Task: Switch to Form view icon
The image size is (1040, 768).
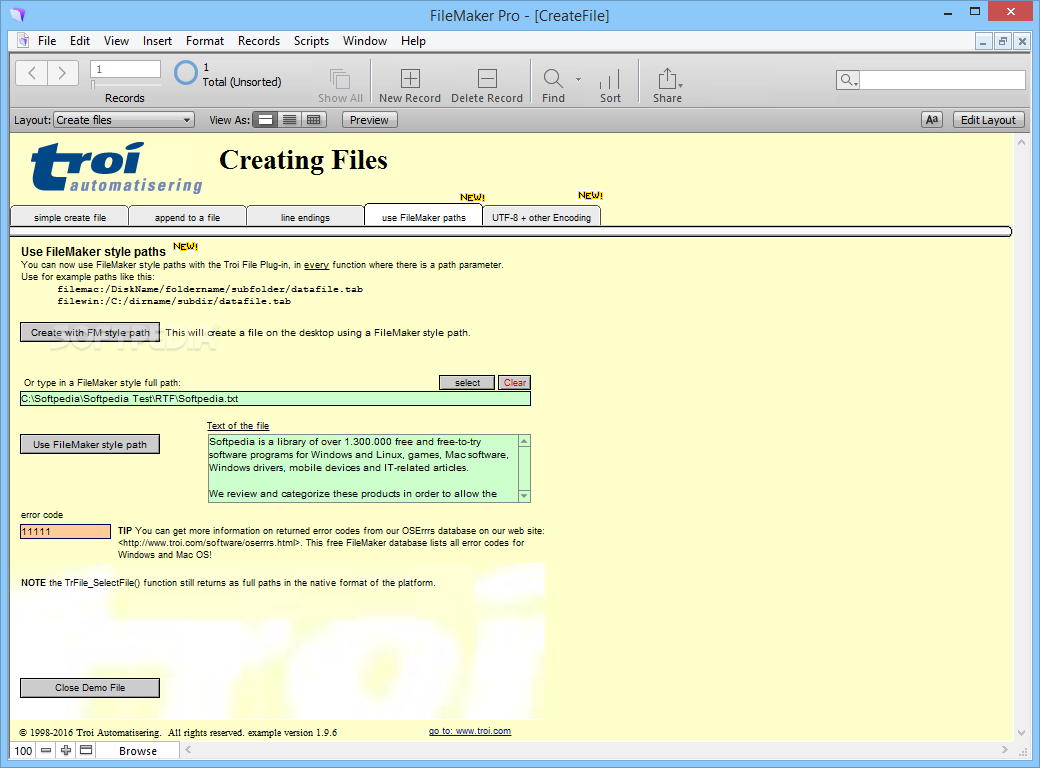Action: [265, 120]
